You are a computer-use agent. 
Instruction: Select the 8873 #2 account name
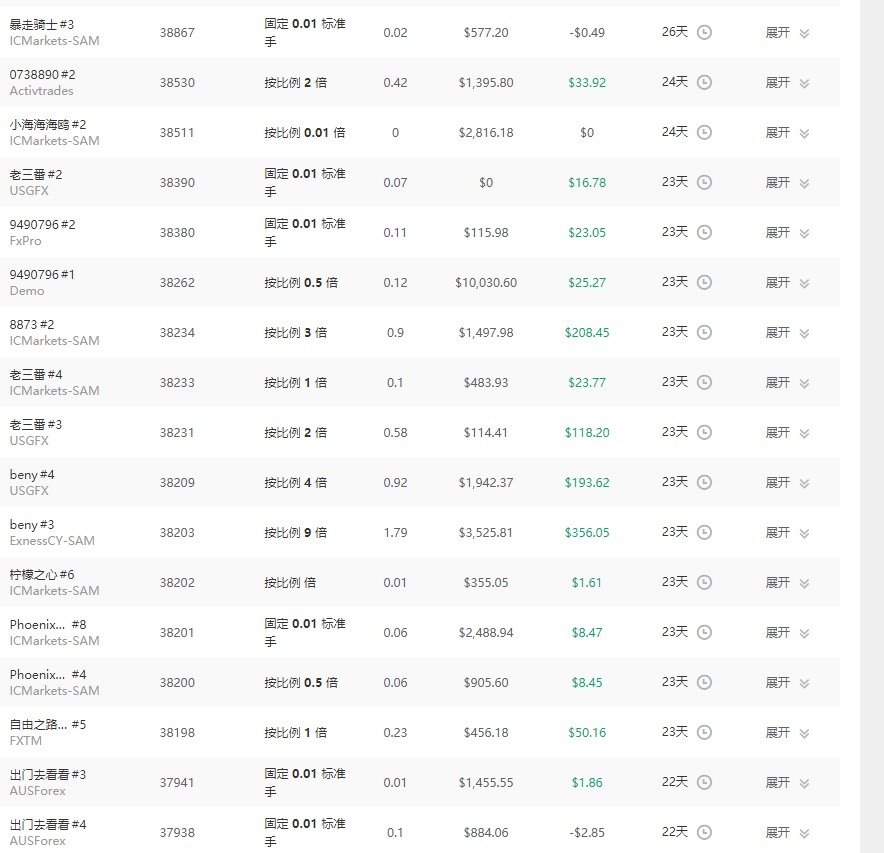pyautogui.click(x=32, y=325)
